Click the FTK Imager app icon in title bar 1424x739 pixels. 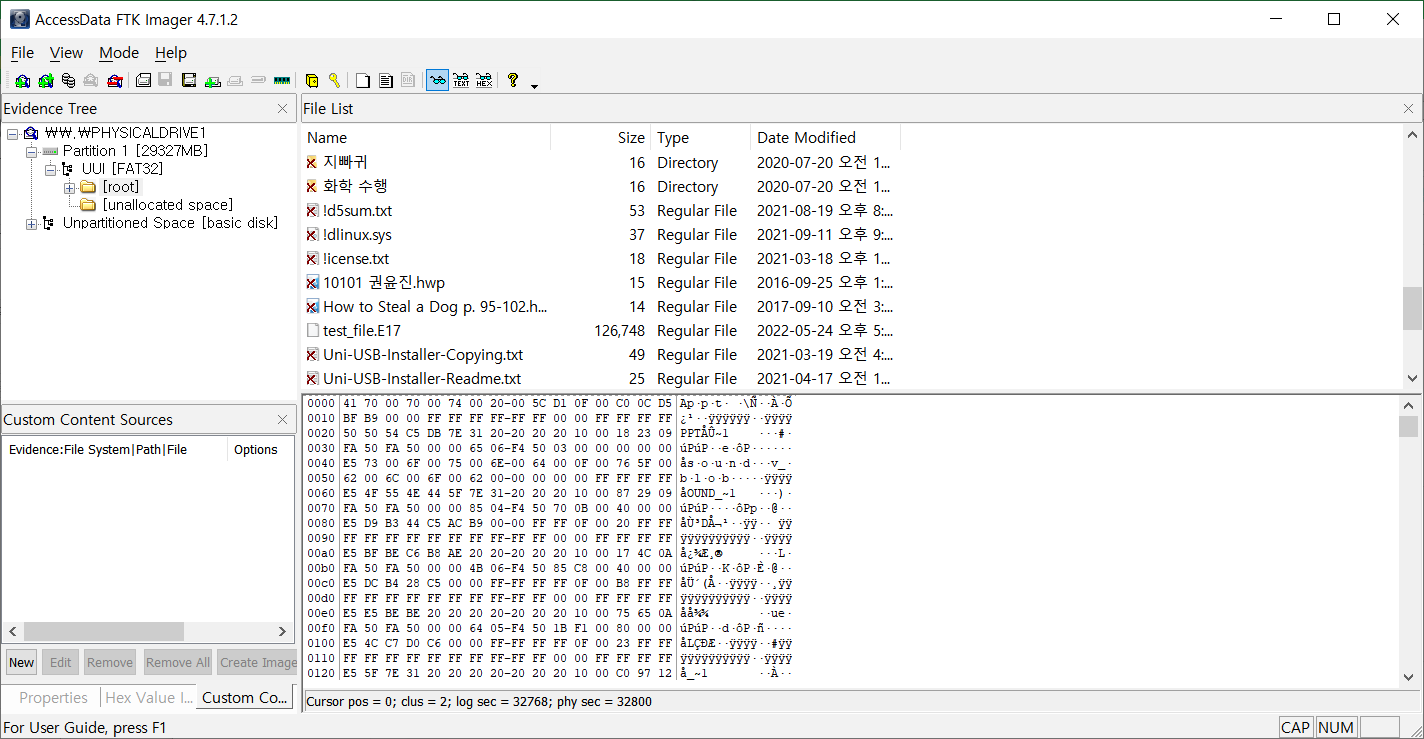(x=19, y=19)
